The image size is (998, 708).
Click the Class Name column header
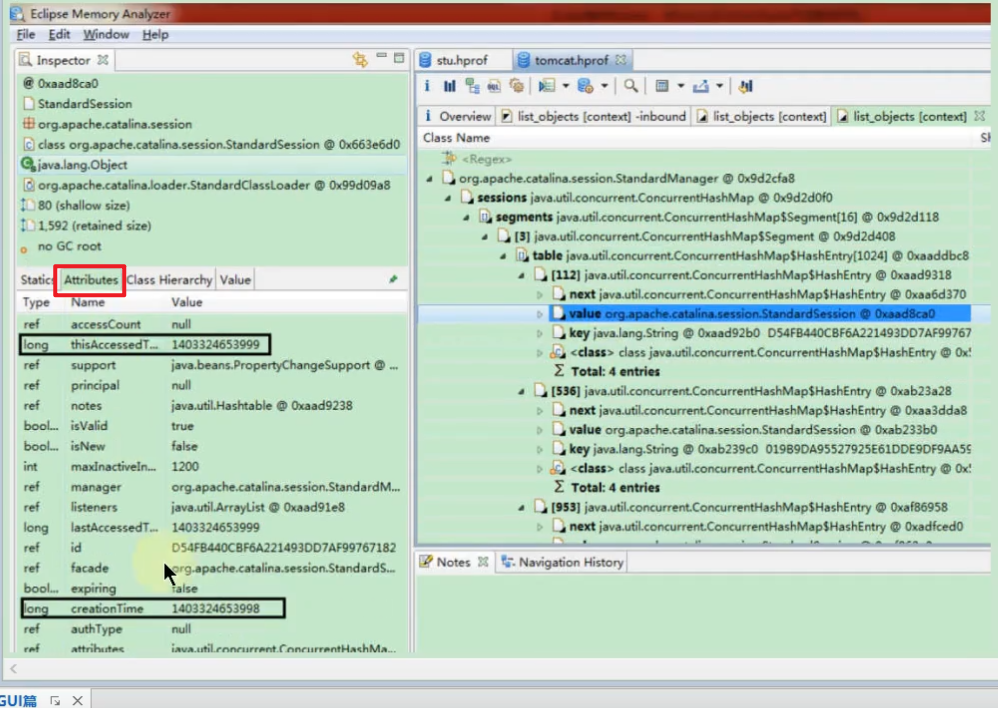click(456, 138)
